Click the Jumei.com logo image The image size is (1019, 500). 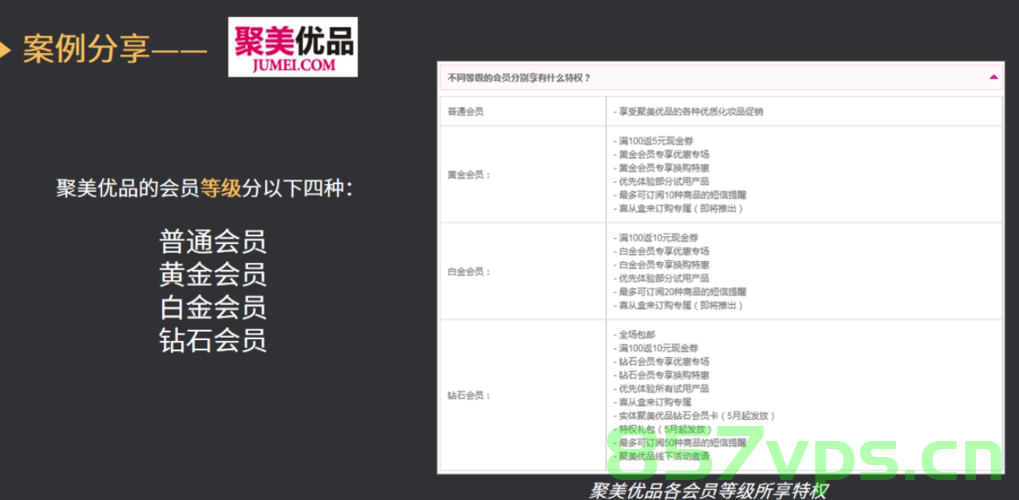pyautogui.click(x=292, y=47)
